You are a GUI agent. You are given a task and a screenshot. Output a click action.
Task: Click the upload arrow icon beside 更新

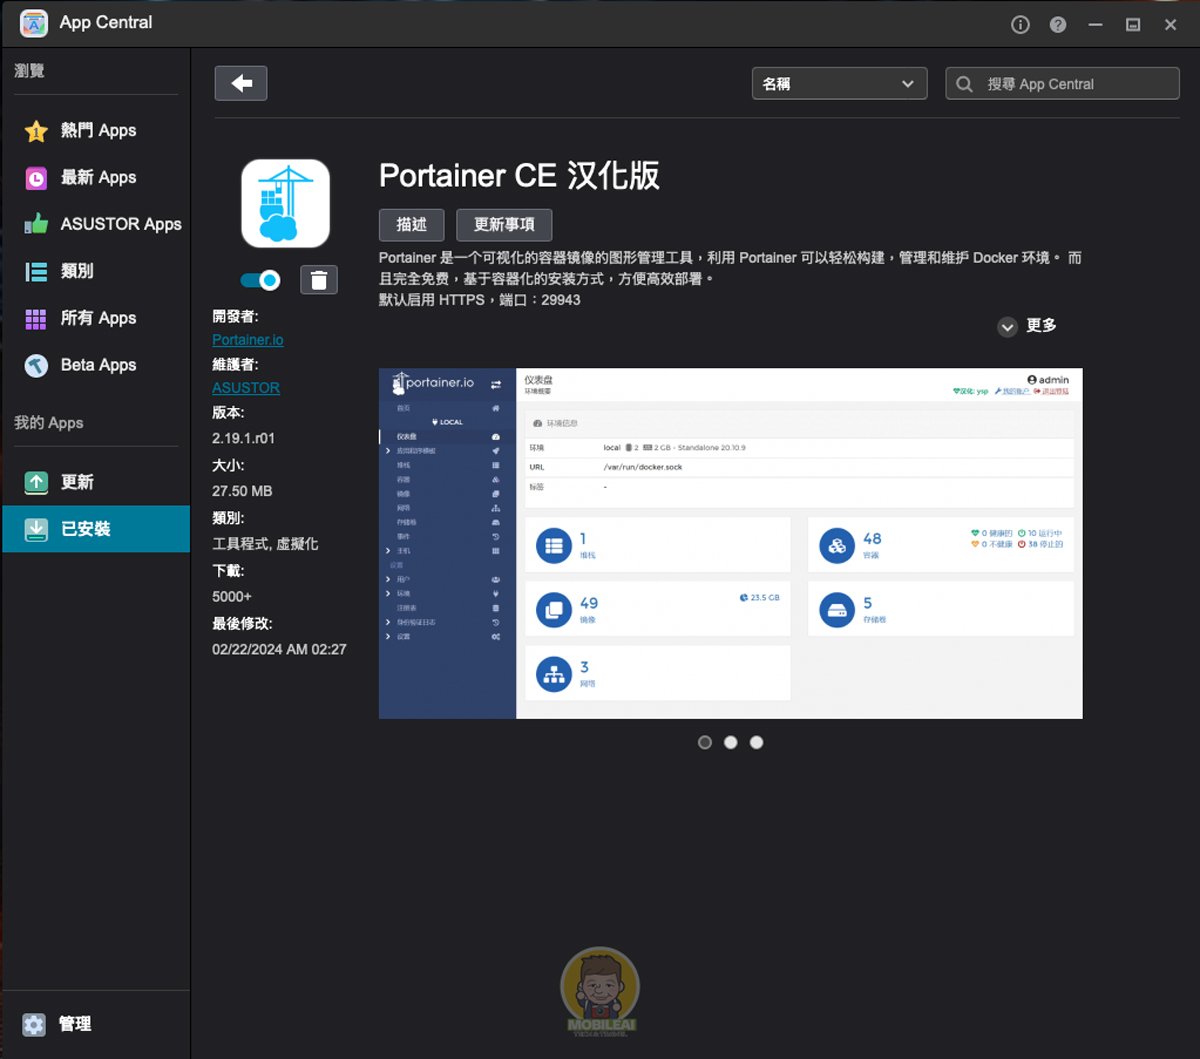tap(36, 482)
